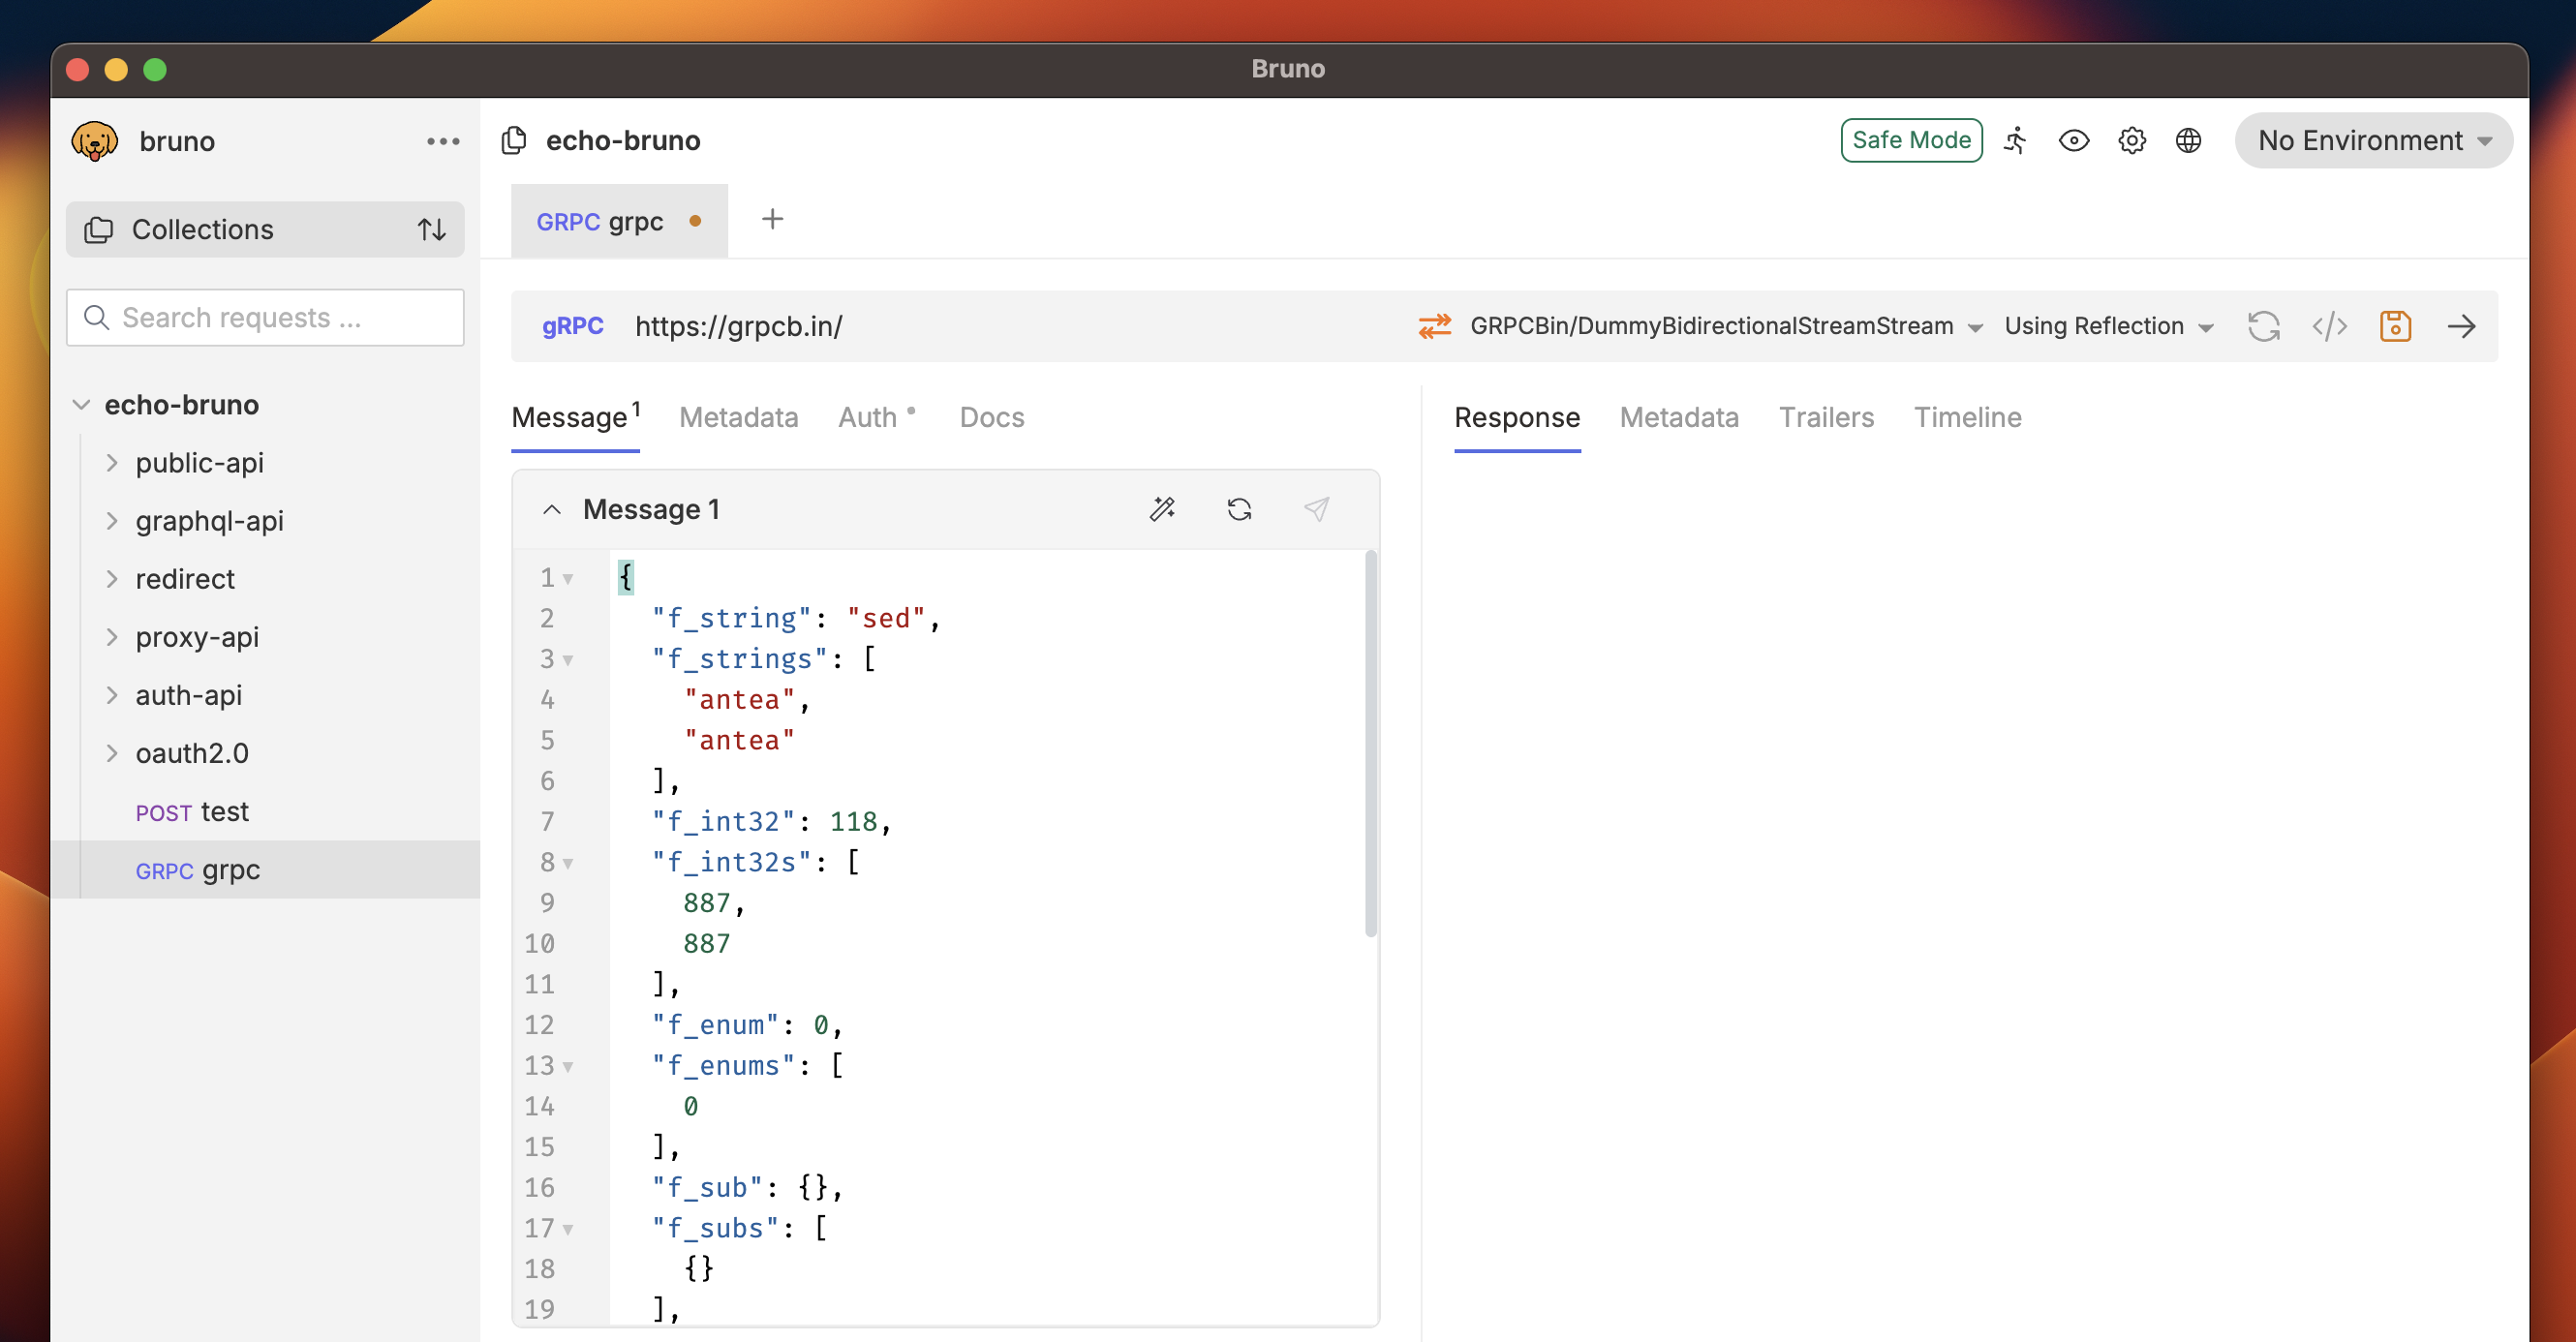
Task: Toggle collections sort order arrows
Action: (431, 229)
